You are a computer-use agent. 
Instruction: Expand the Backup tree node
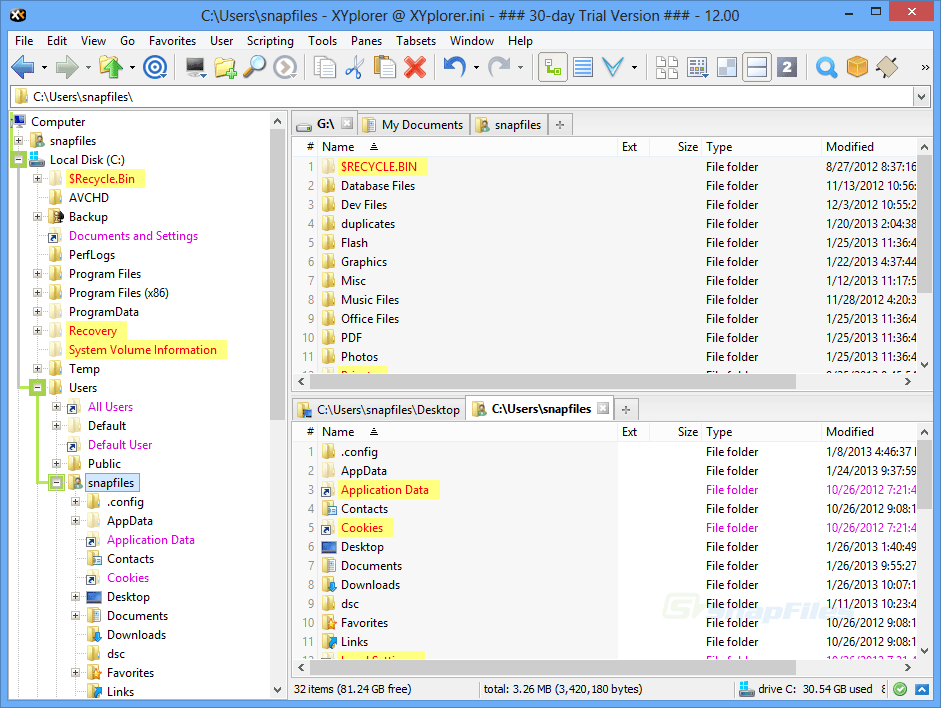37,217
